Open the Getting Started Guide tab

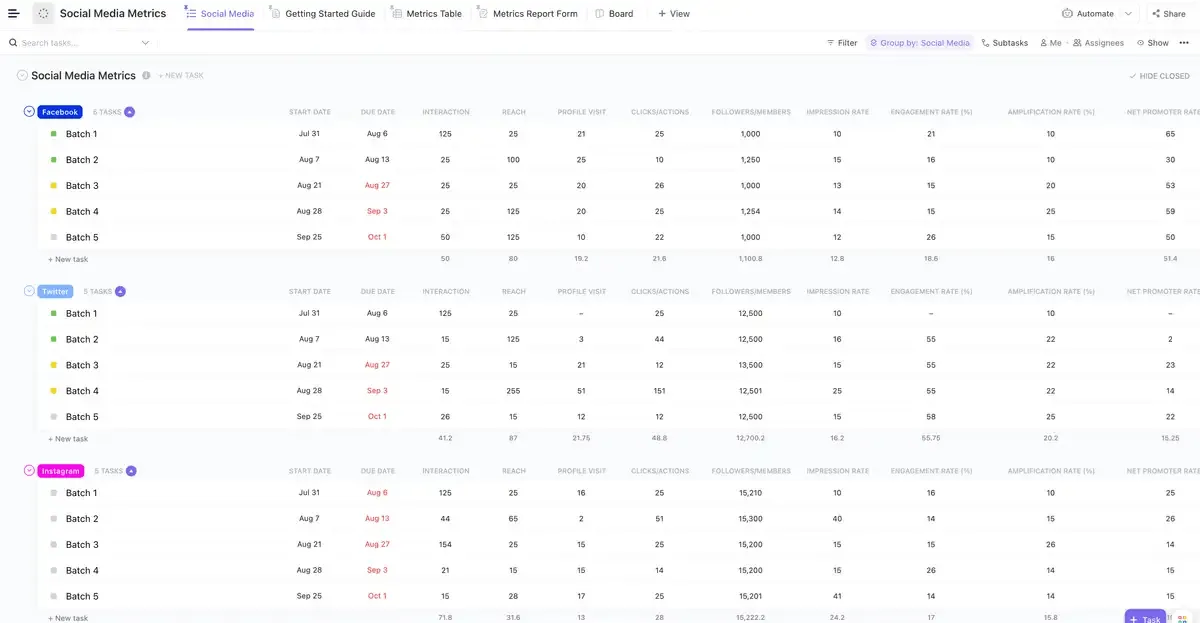(x=322, y=14)
